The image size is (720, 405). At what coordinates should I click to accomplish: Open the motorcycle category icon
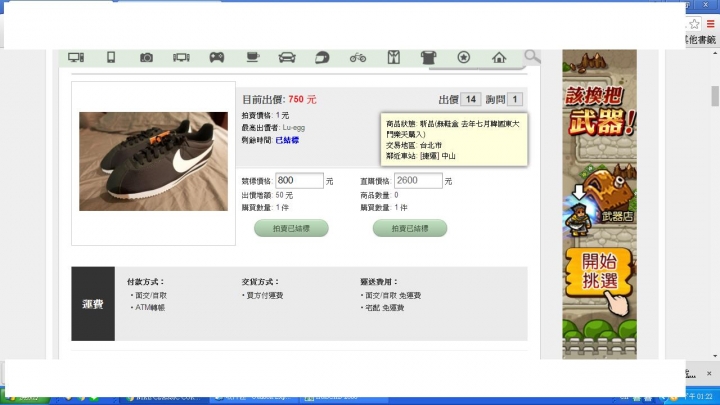click(x=358, y=57)
